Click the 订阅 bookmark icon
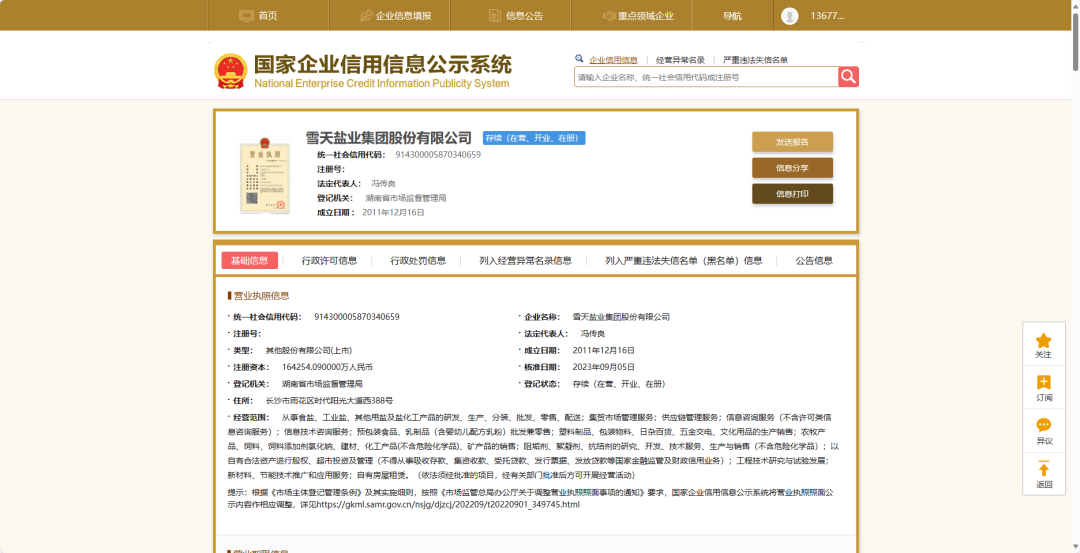Screen dimensions: 1080x553 point(1043,383)
